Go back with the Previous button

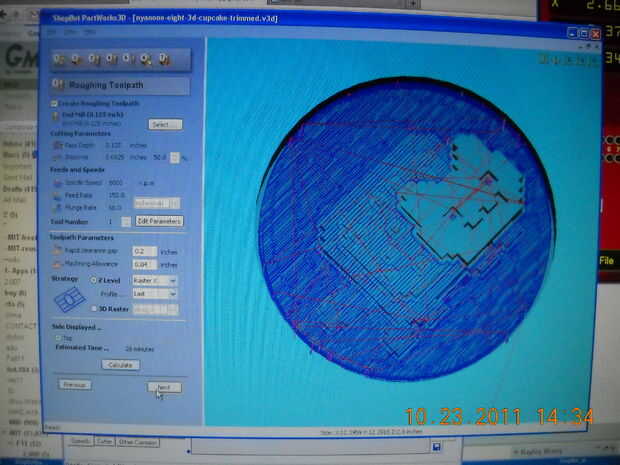(75, 385)
